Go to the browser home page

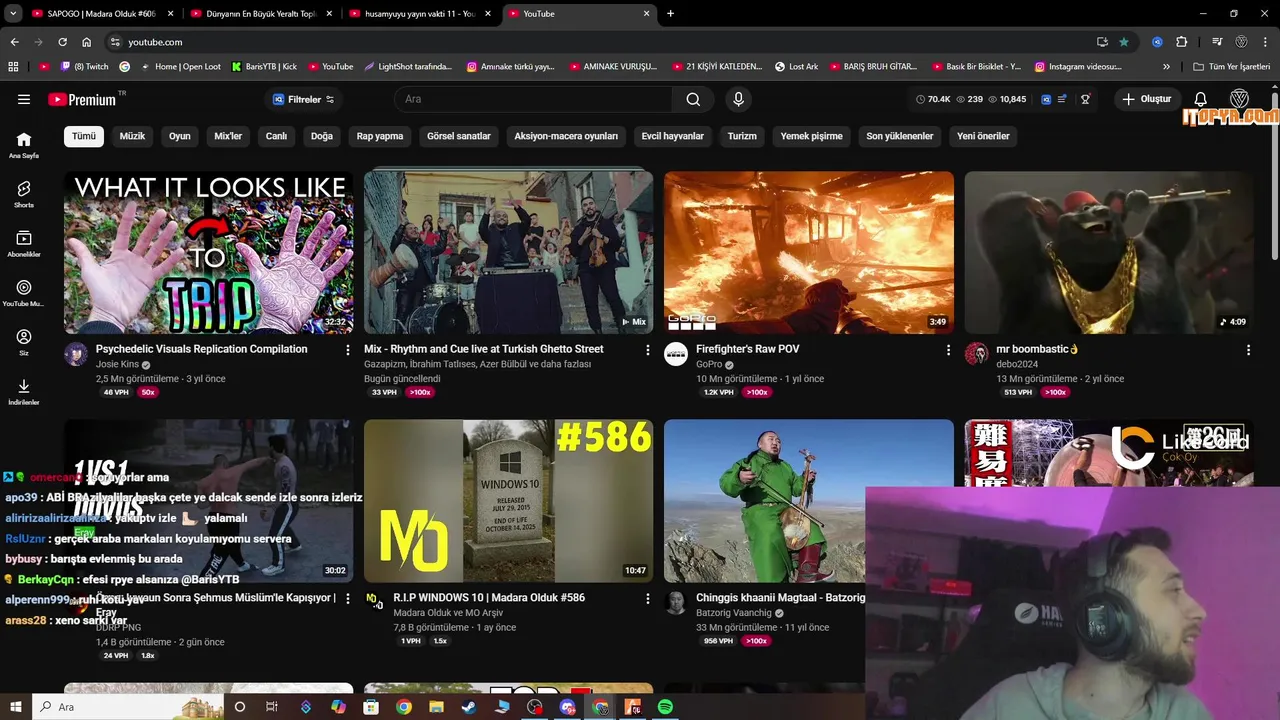tap(87, 42)
